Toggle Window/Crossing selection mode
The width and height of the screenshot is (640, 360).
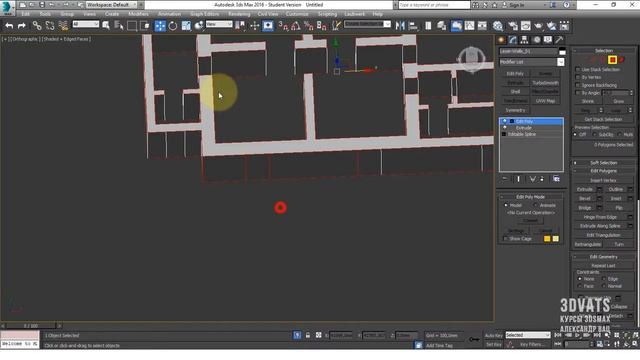(145, 26)
